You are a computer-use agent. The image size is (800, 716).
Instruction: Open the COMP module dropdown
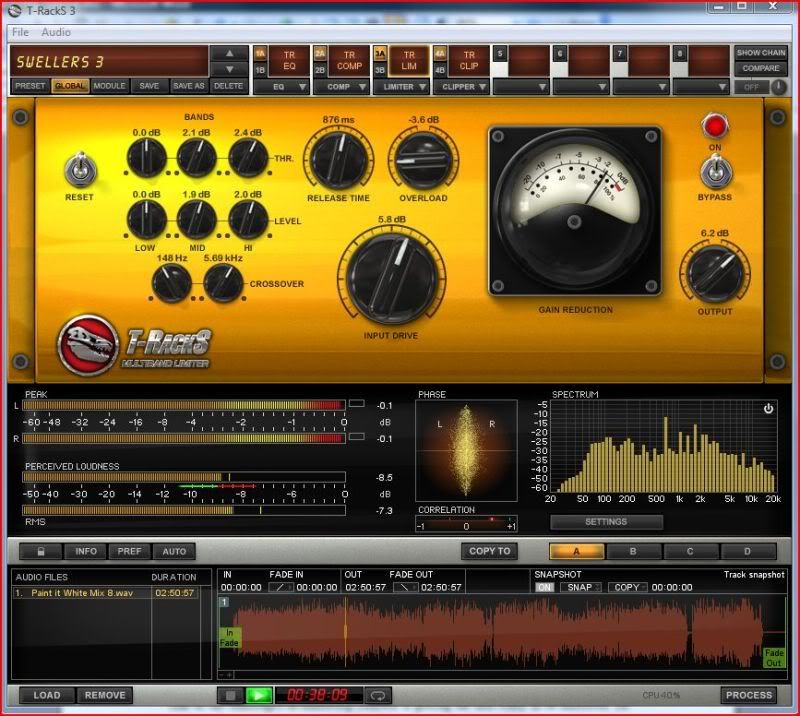click(x=341, y=87)
